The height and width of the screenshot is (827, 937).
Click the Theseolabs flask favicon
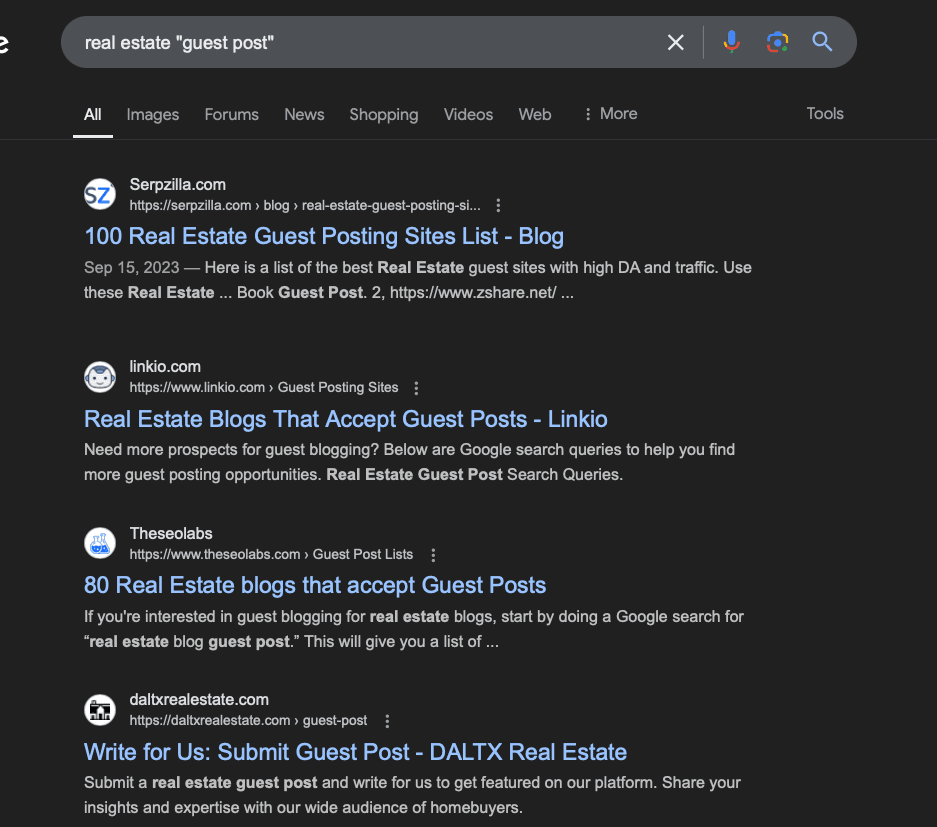click(99, 543)
